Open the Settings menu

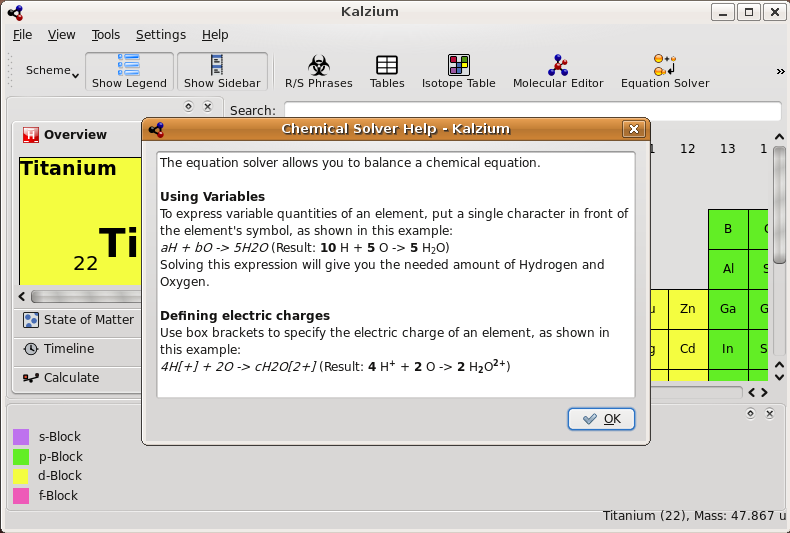(161, 35)
